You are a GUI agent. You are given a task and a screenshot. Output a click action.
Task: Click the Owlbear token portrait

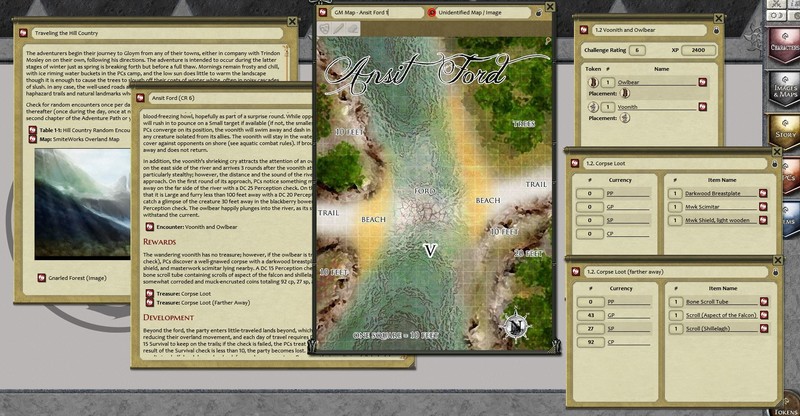pyautogui.click(x=593, y=82)
